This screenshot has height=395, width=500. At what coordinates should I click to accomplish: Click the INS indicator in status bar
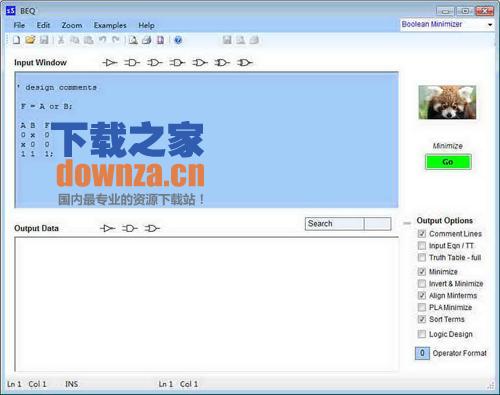tap(71, 384)
